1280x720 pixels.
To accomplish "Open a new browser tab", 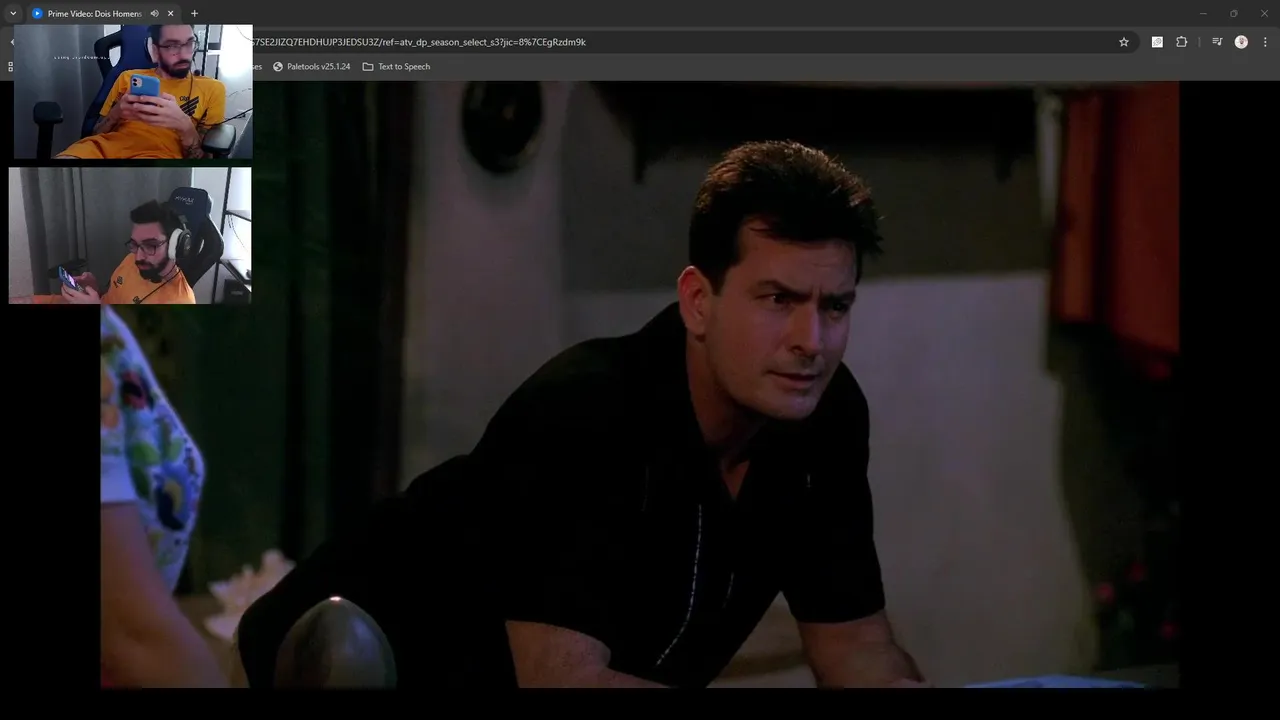I will point(194,13).
